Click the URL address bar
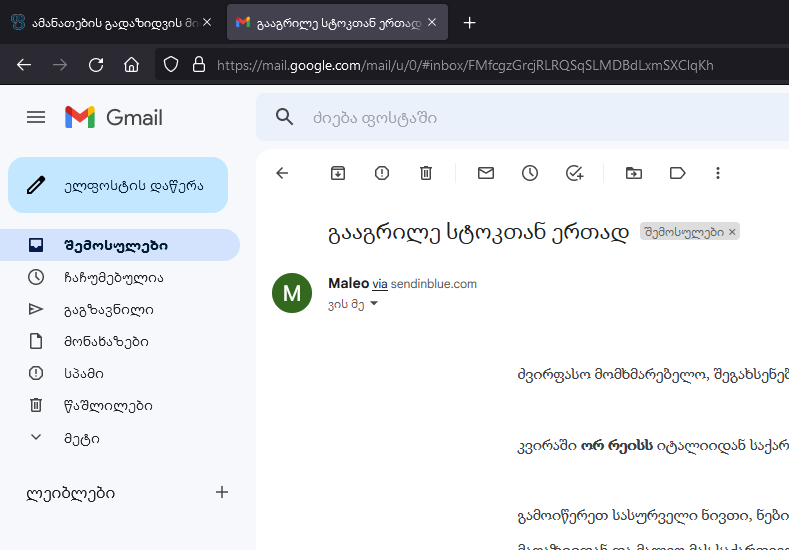Image resolution: width=789 pixels, height=550 pixels. click(x=465, y=65)
